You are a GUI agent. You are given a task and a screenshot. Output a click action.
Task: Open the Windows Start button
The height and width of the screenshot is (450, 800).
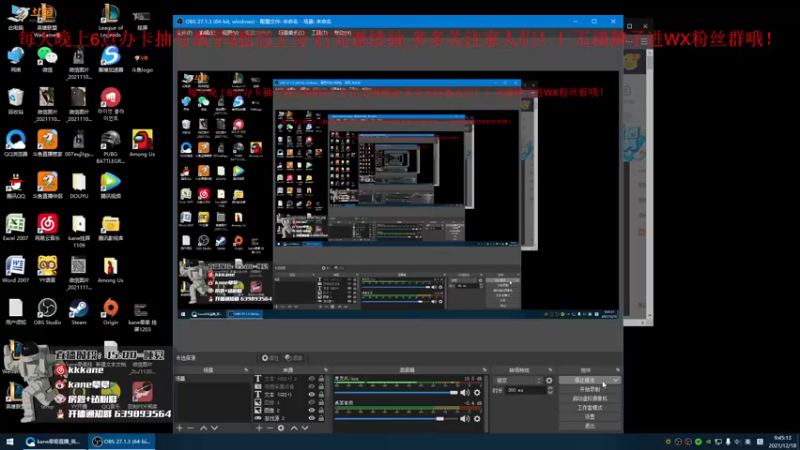[x=10, y=441]
